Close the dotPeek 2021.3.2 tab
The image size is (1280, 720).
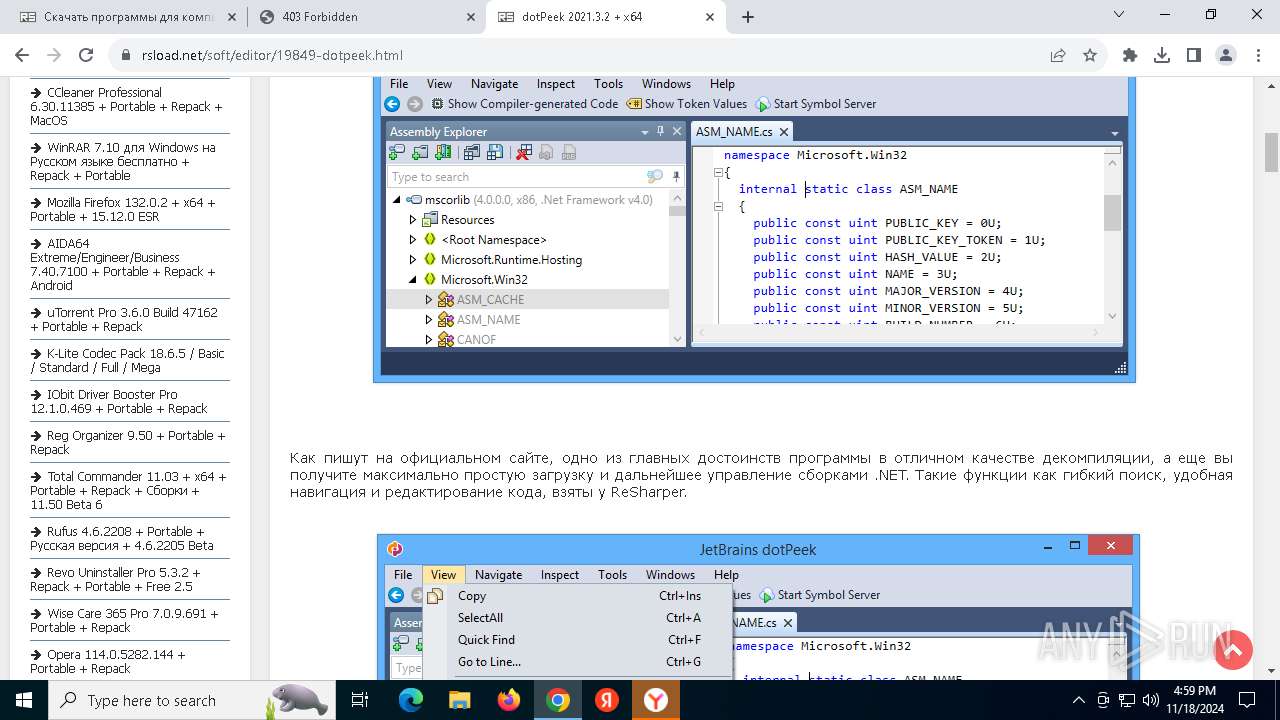pos(709,17)
